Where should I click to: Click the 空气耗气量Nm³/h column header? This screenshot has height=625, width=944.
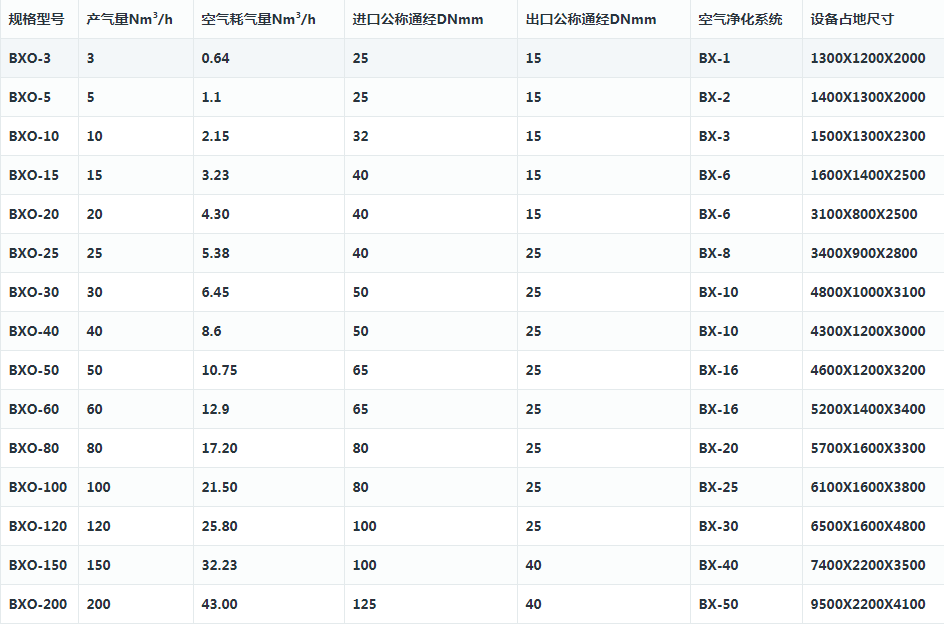click(x=258, y=19)
